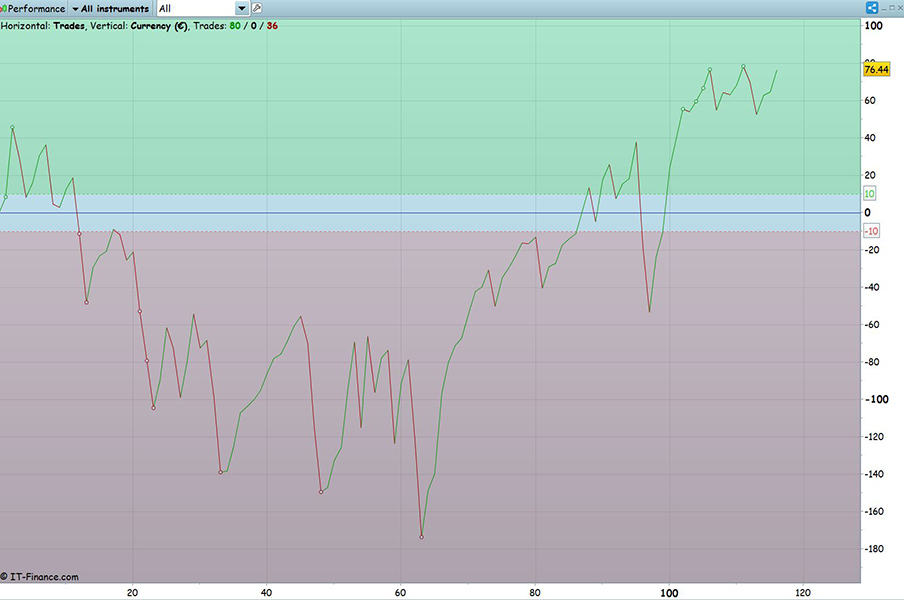Click the winning trades count 80
The width and height of the screenshot is (904, 600).
click(235, 26)
